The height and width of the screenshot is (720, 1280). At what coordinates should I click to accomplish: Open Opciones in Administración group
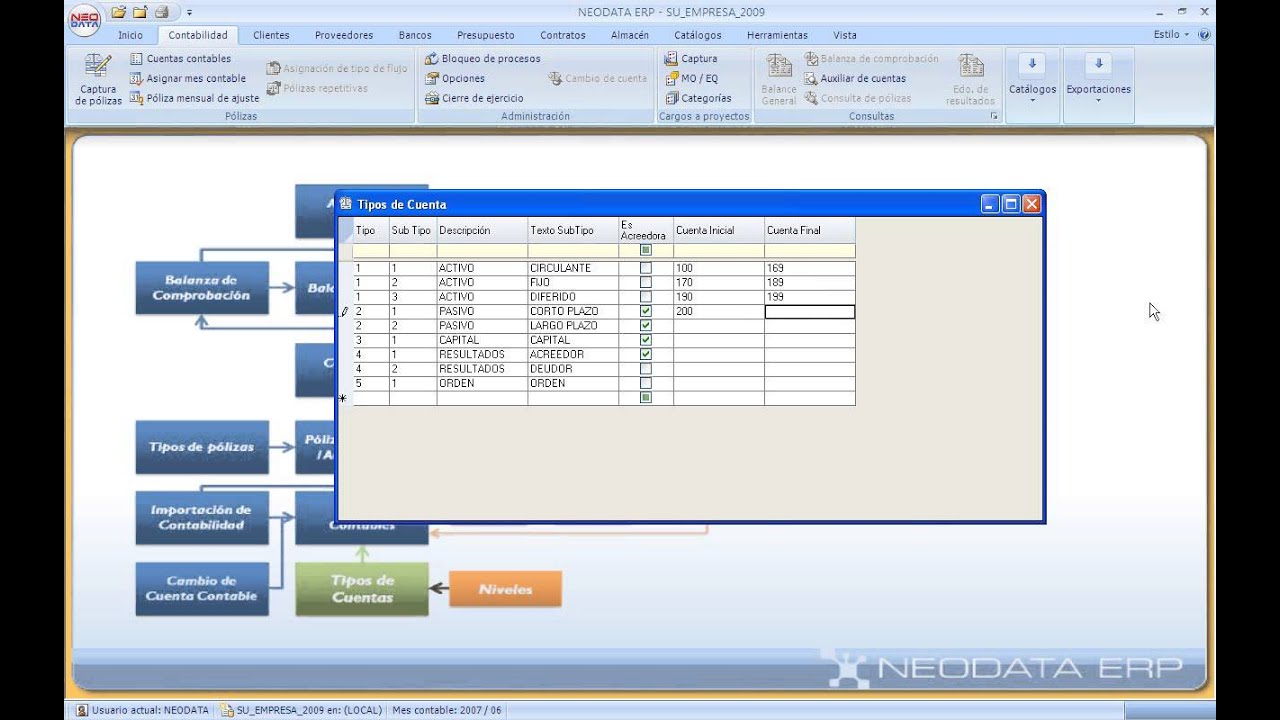pos(455,78)
